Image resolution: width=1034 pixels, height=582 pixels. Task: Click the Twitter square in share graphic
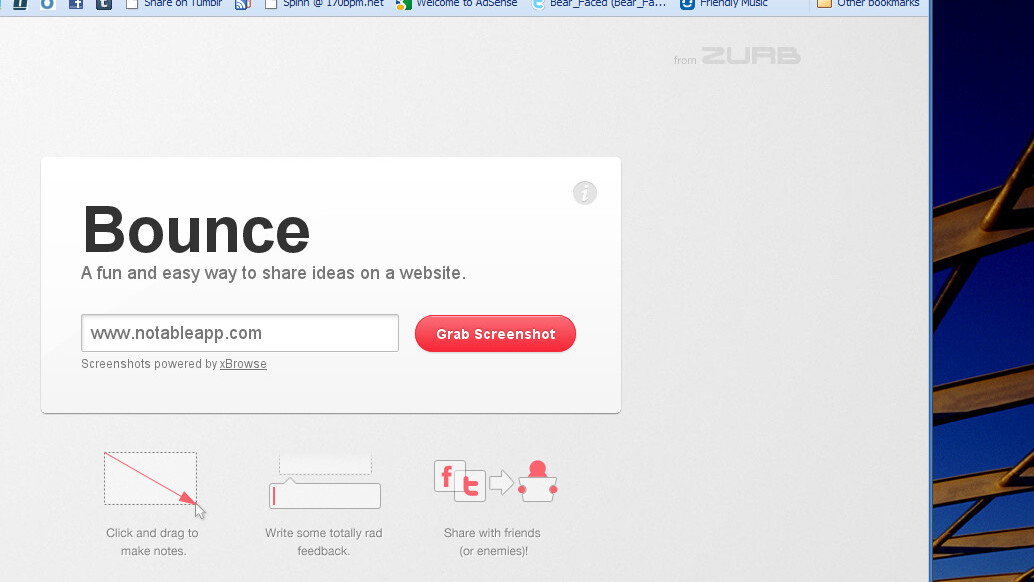[x=470, y=486]
